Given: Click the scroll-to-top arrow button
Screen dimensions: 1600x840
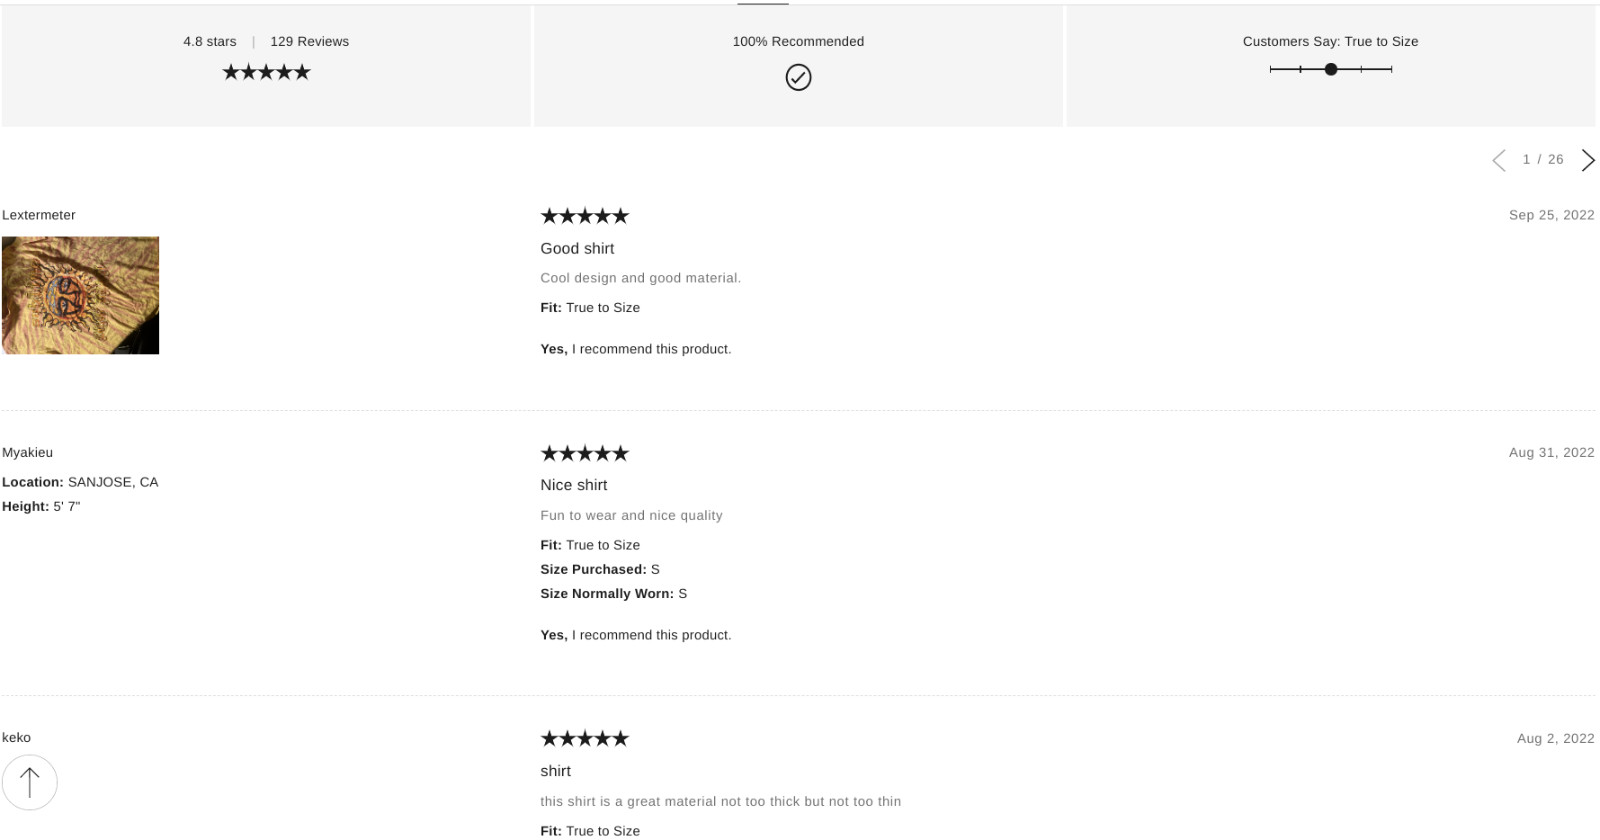Looking at the screenshot, I should click(x=30, y=782).
